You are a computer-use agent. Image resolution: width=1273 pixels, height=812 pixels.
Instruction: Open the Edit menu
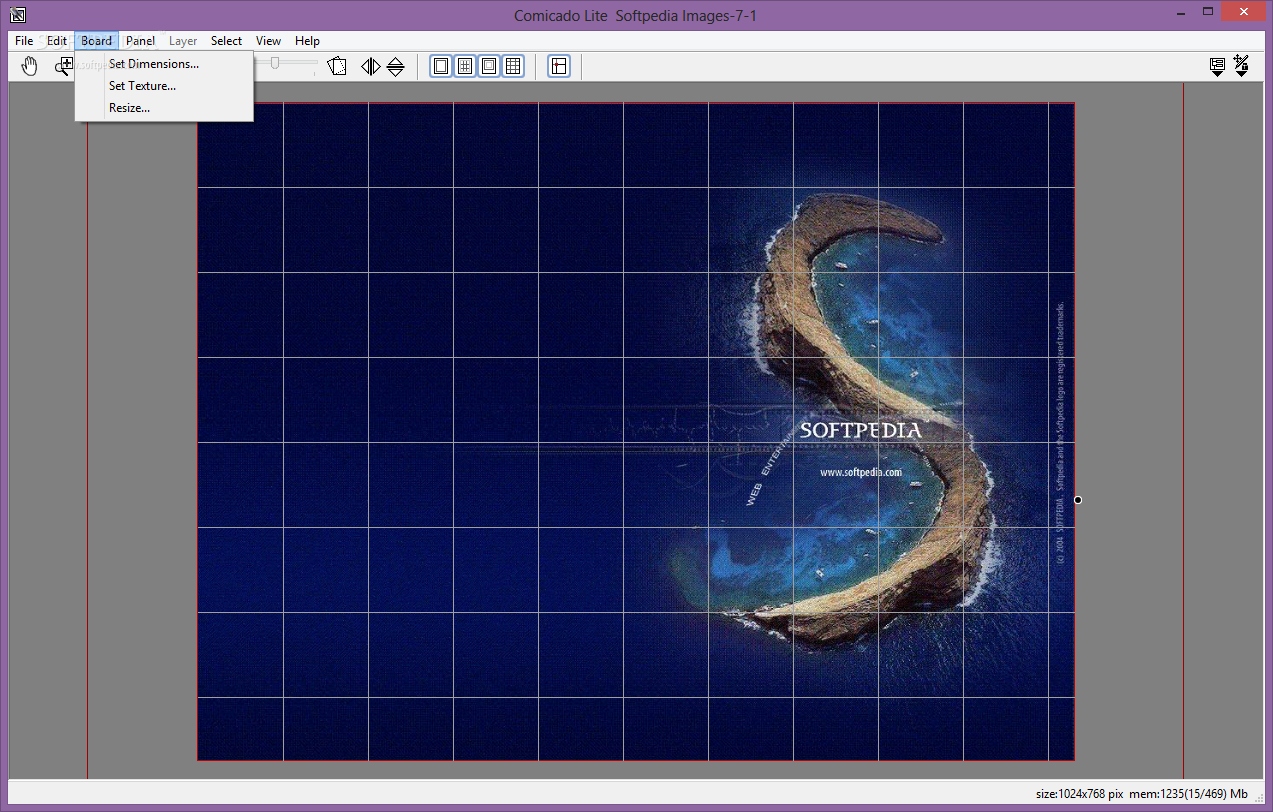(57, 41)
